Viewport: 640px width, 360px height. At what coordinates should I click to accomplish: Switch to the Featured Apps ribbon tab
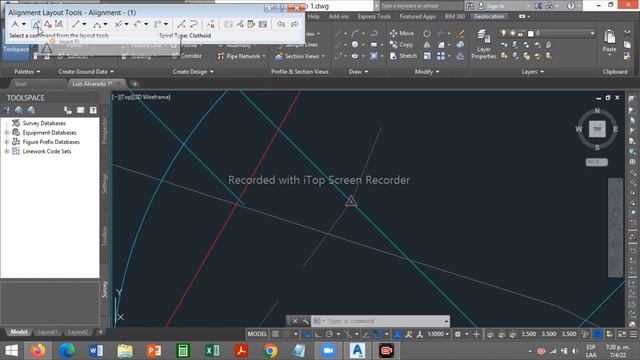(418, 16)
